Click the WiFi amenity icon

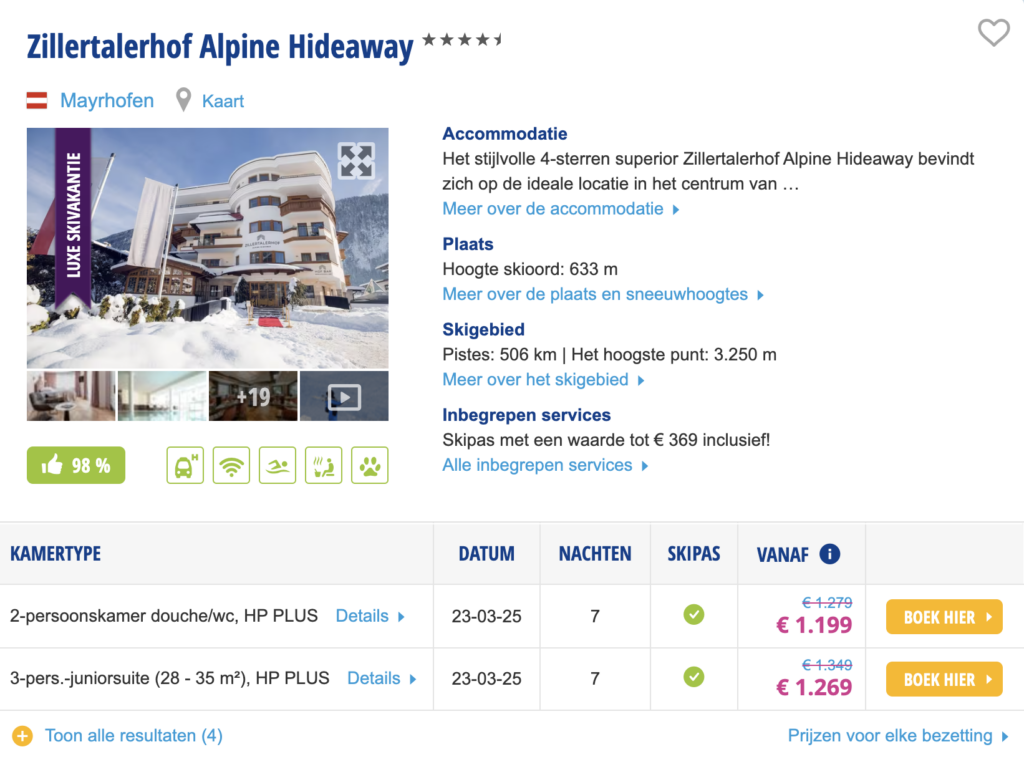click(x=231, y=465)
